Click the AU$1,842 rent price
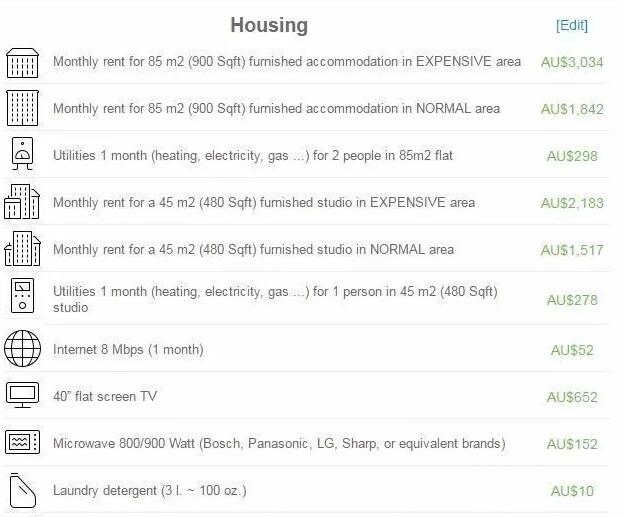 click(x=572, y=109)
